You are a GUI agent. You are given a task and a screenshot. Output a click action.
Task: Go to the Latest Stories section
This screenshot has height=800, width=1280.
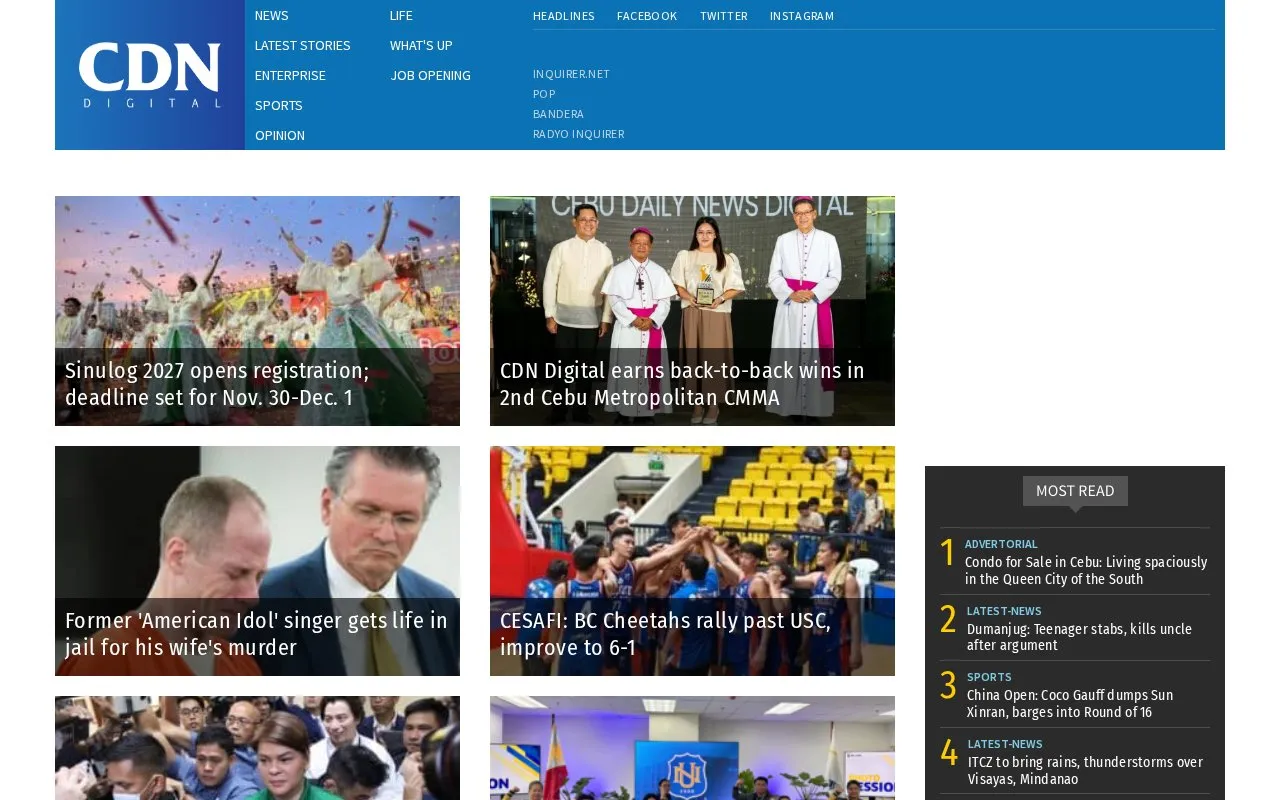tap(302, 46)
